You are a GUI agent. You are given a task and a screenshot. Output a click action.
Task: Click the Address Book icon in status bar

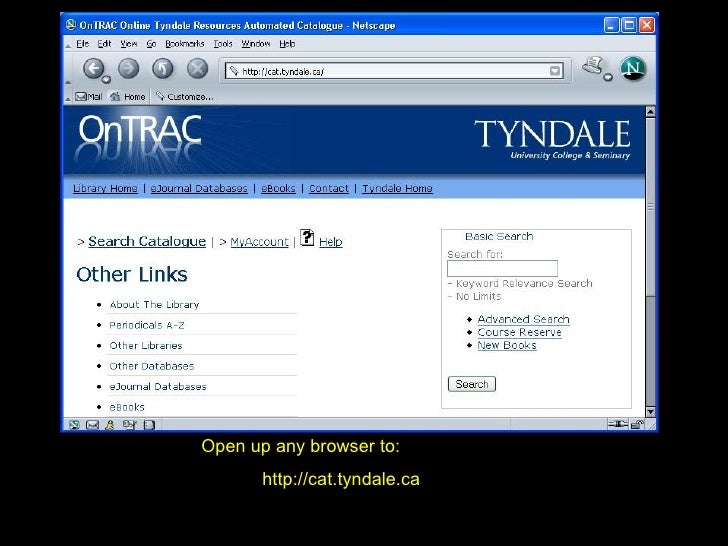pyautogui.click(x=149, y=424)
